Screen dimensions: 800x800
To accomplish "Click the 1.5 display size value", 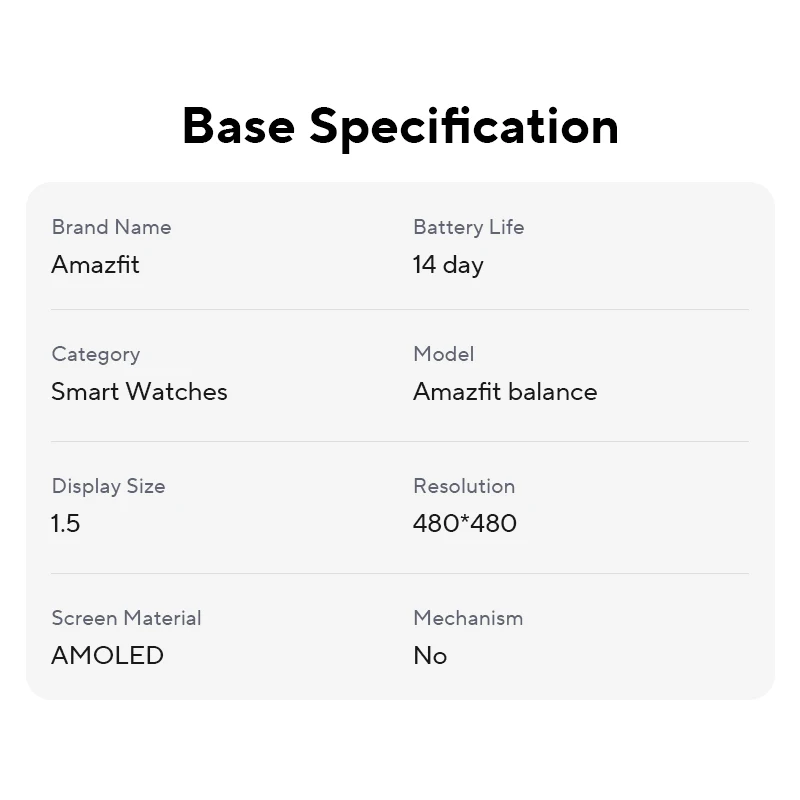I will tap(66, 523).
